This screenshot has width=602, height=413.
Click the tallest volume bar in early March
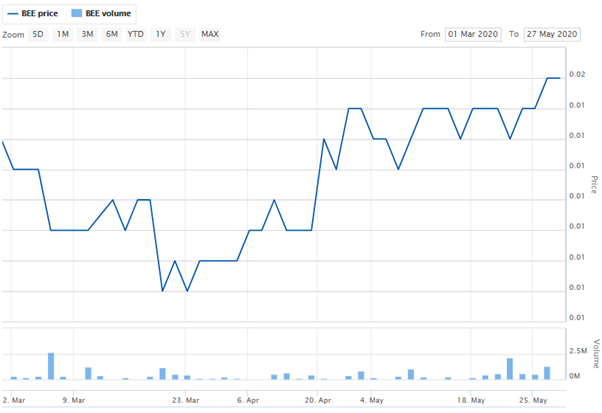[x=51, y=366]
